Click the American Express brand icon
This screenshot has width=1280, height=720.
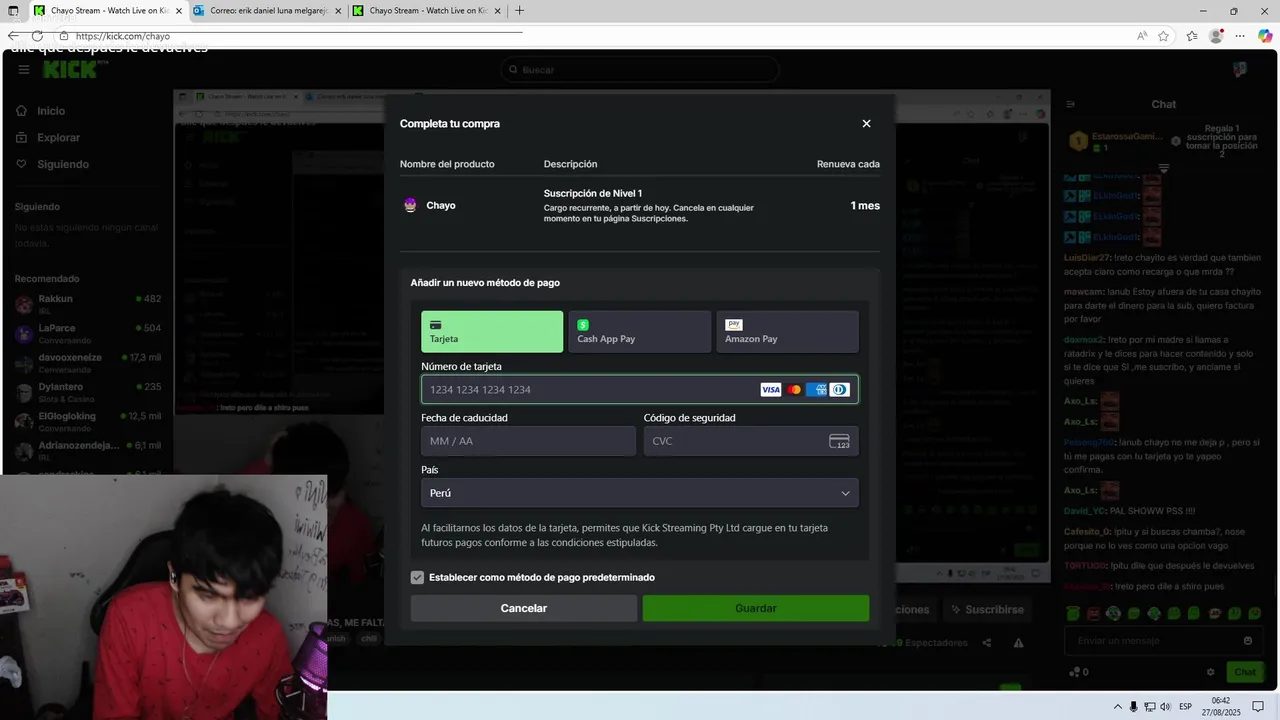point(817,390)
